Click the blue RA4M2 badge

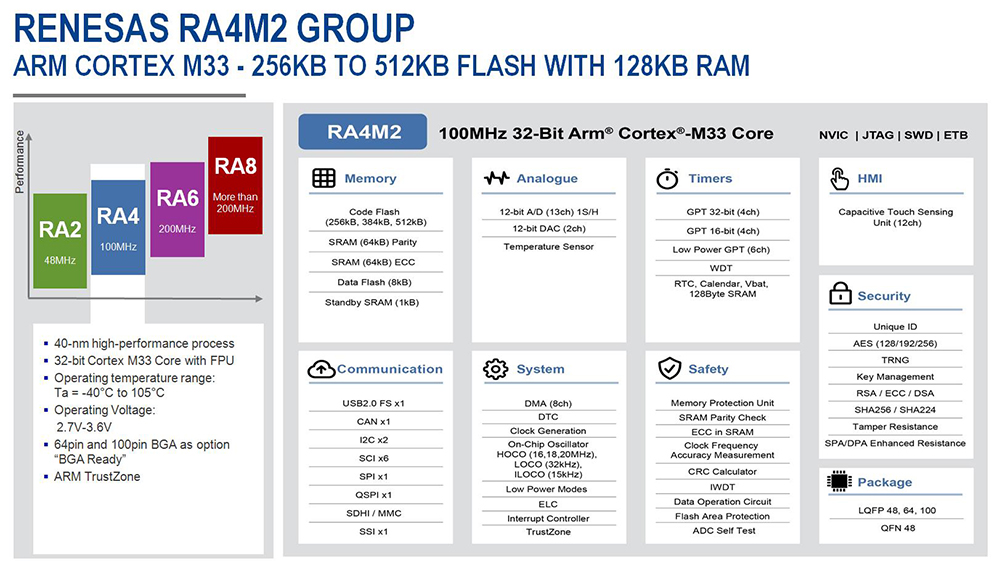coord(362,131)
